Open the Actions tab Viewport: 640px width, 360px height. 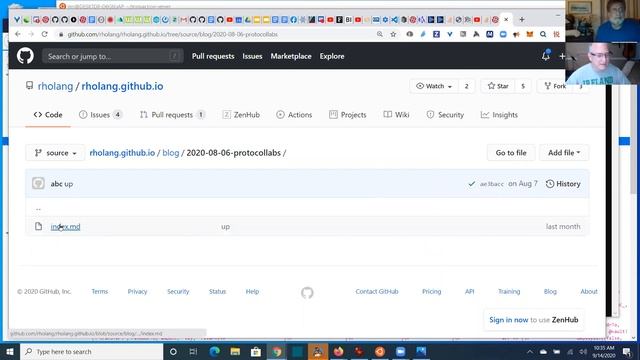[294, 115]
